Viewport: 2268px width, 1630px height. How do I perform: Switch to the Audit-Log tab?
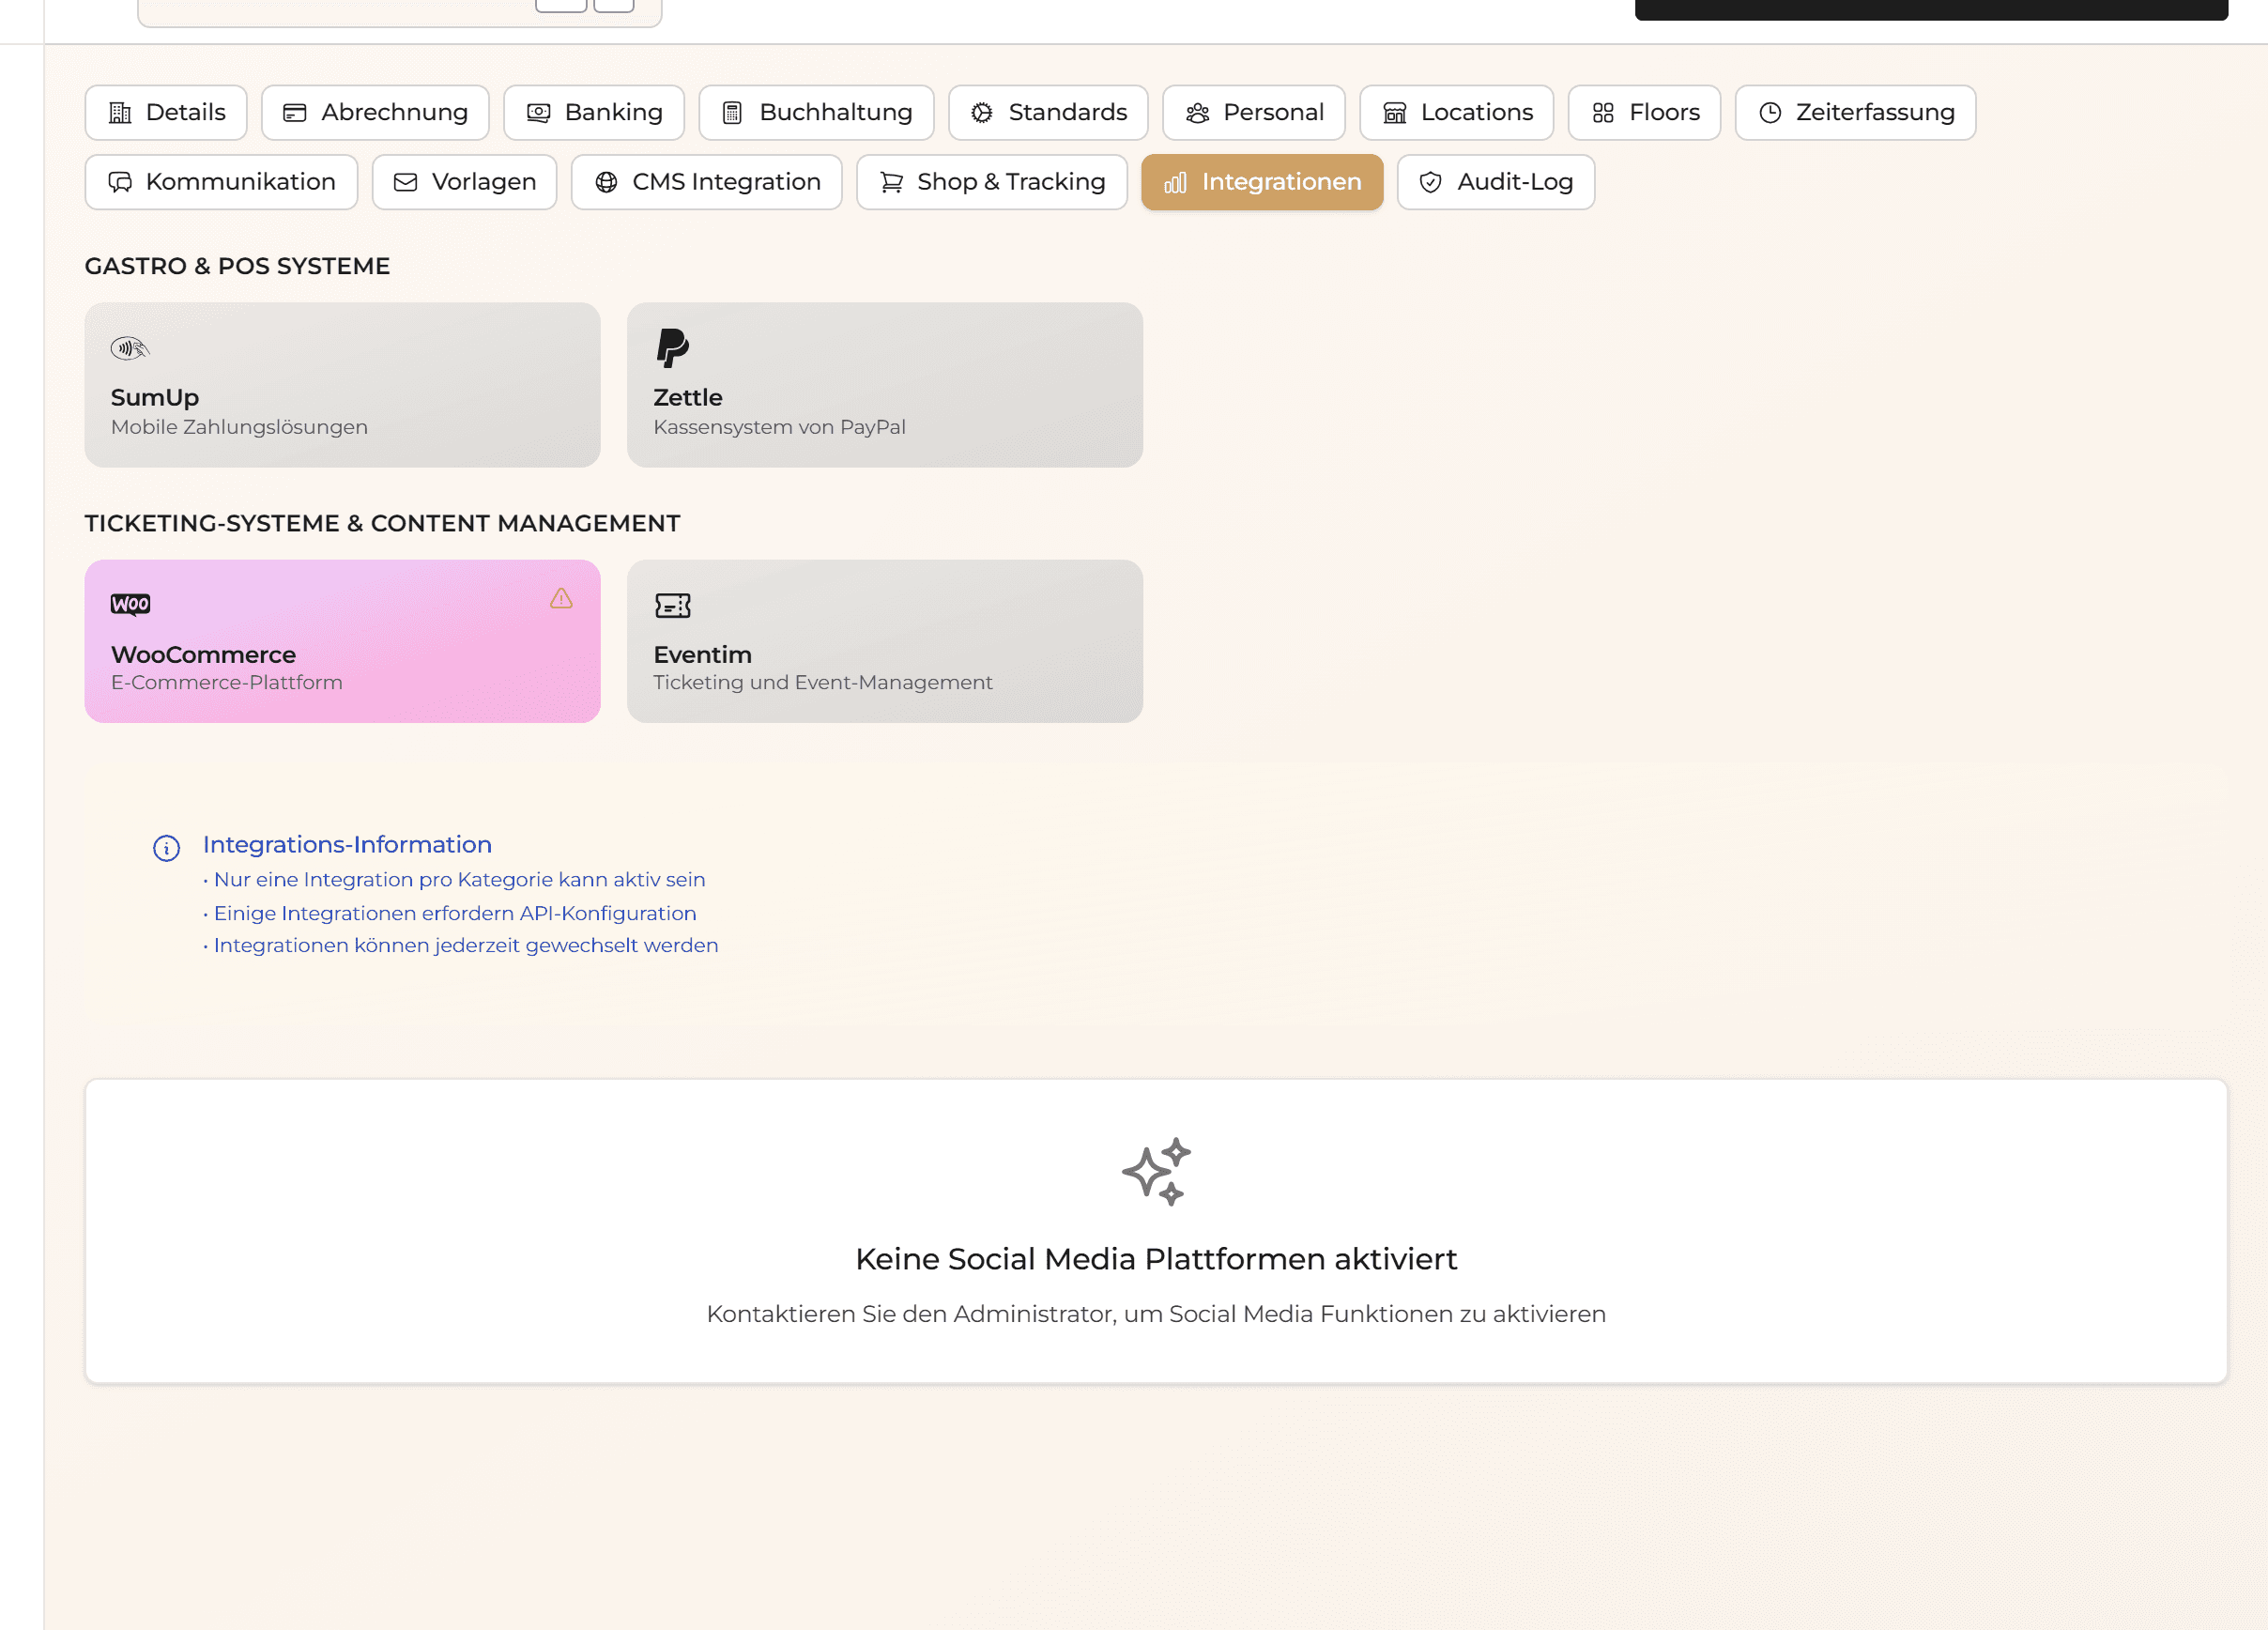coord(1495,182)
